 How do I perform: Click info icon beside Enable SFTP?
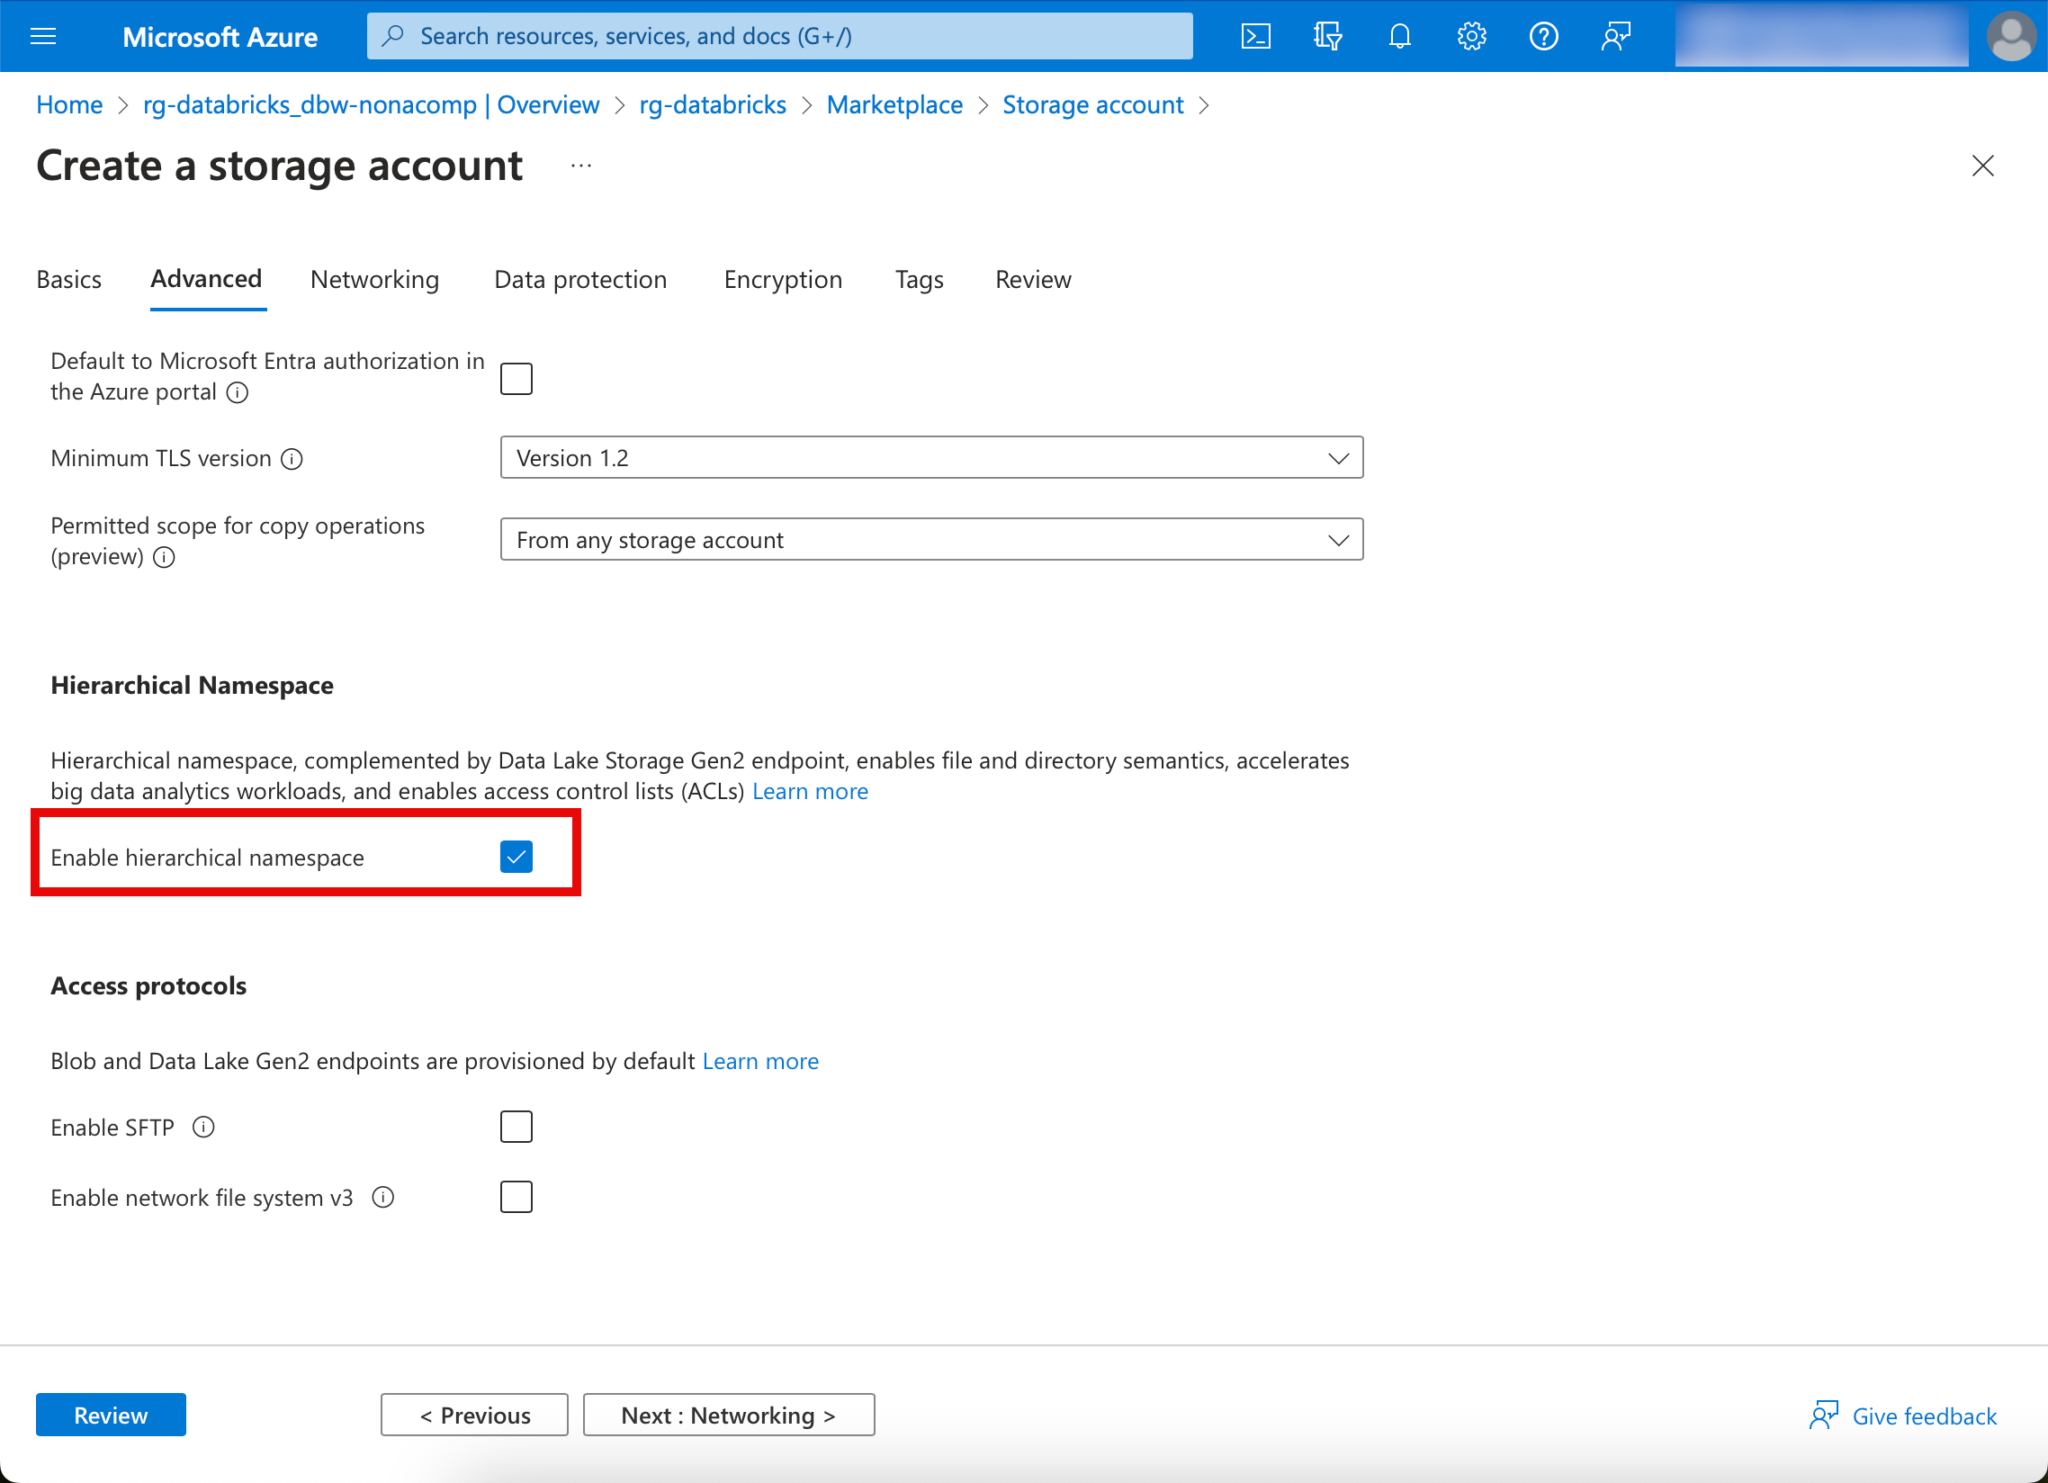click(x=203, y=1127)
